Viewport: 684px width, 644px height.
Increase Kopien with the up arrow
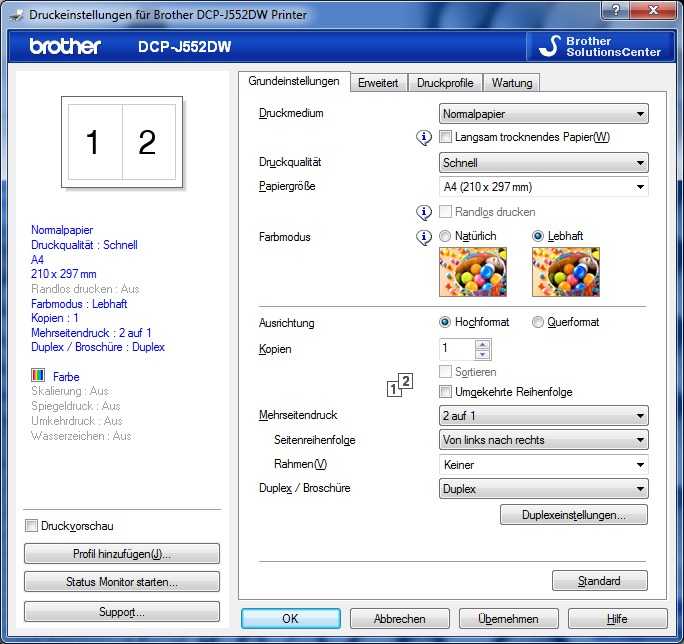click(x=482, y=345)
